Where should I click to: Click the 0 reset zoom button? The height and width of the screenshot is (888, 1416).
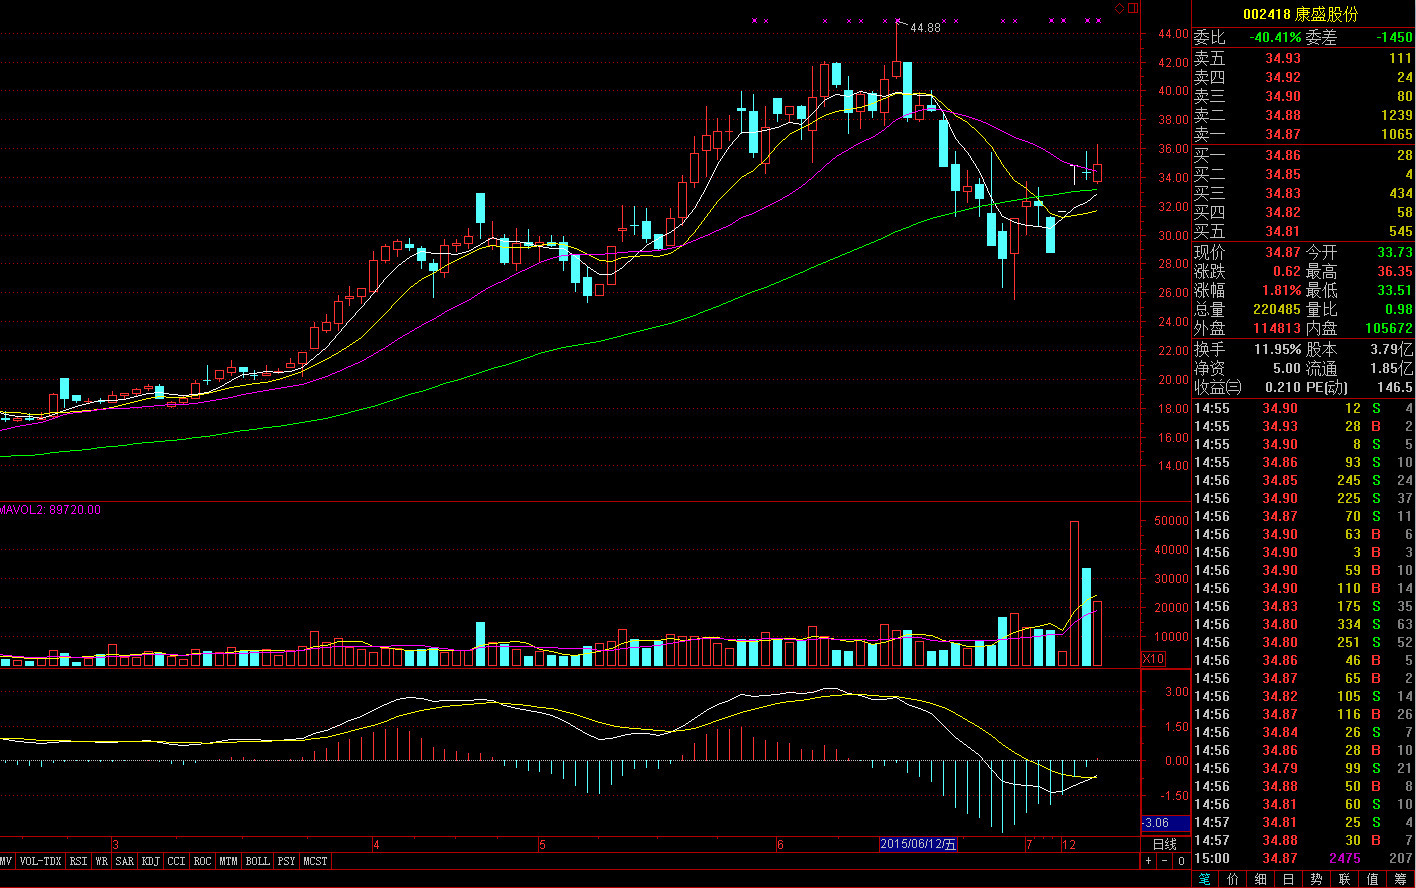[1181, 861]
